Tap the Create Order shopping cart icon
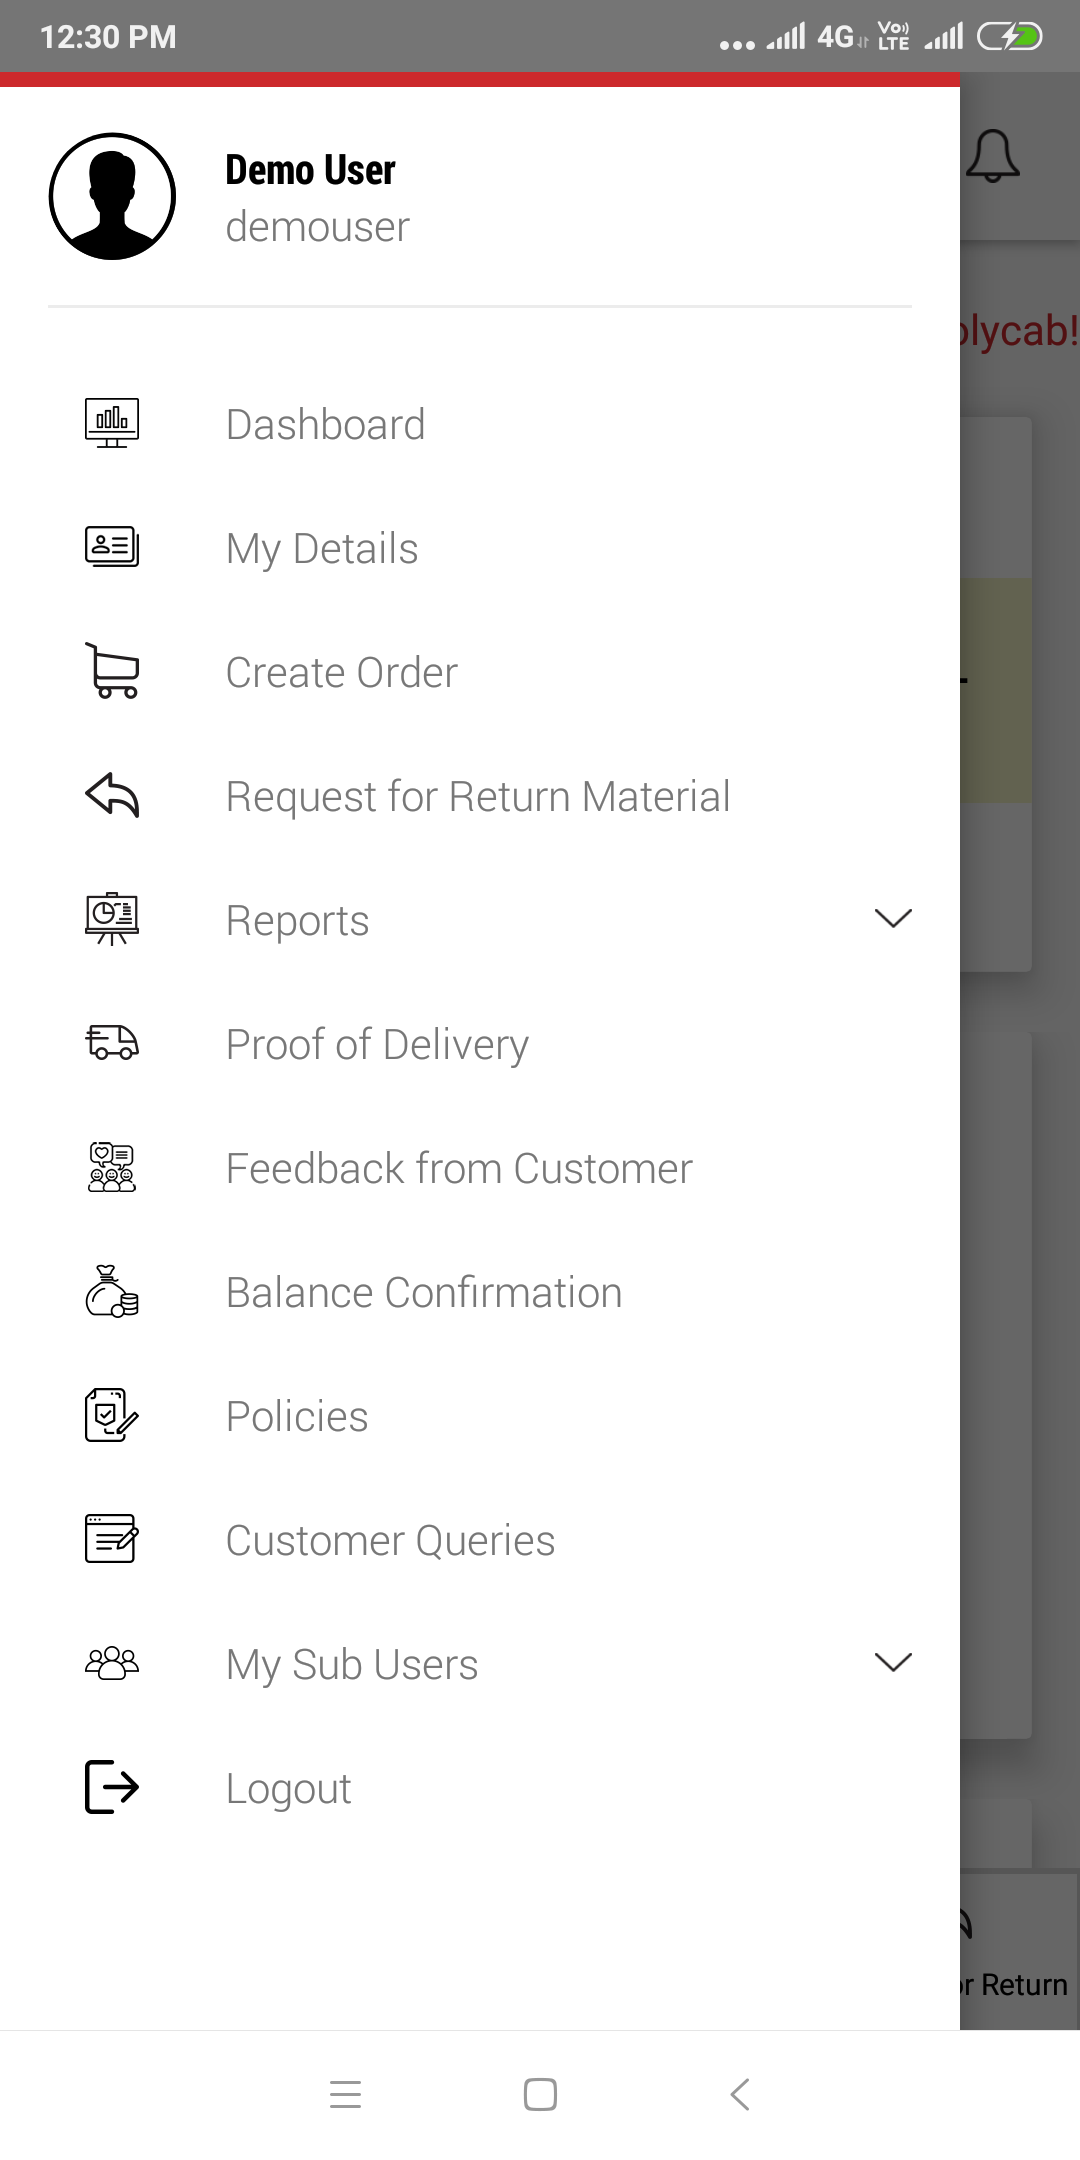 (x=112, y=671)
